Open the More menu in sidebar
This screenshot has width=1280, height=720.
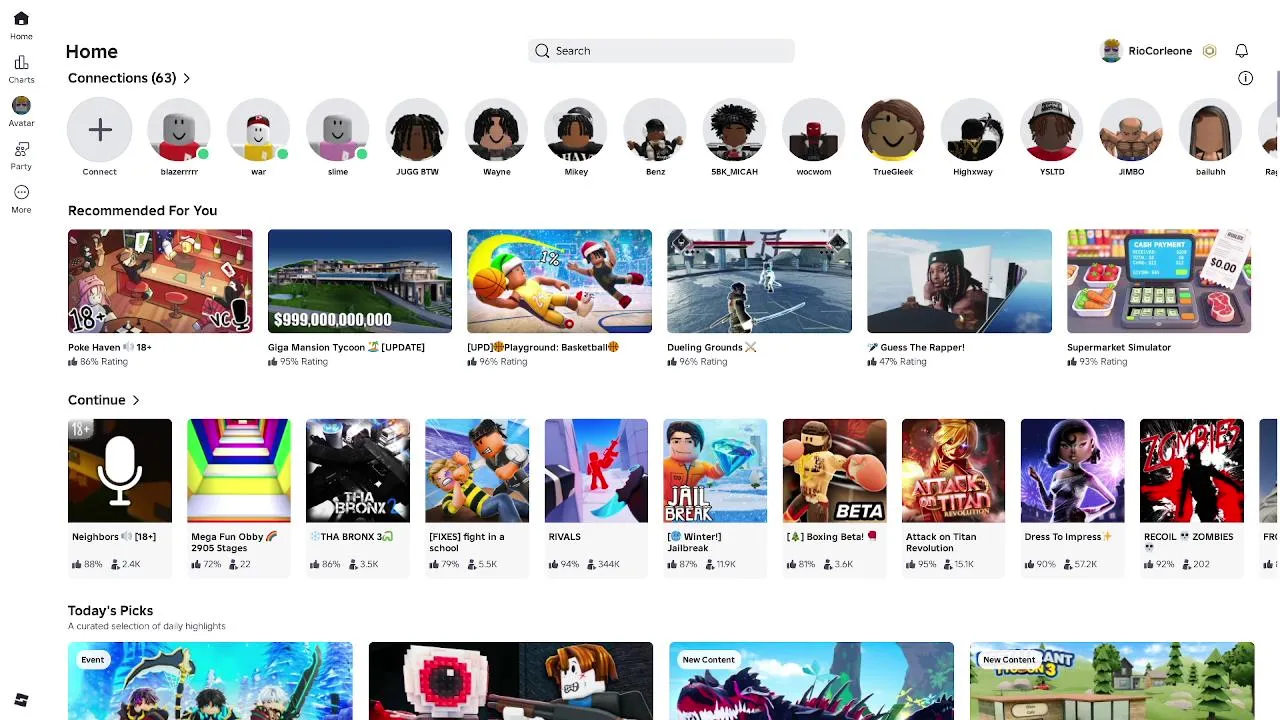(21, 199)
